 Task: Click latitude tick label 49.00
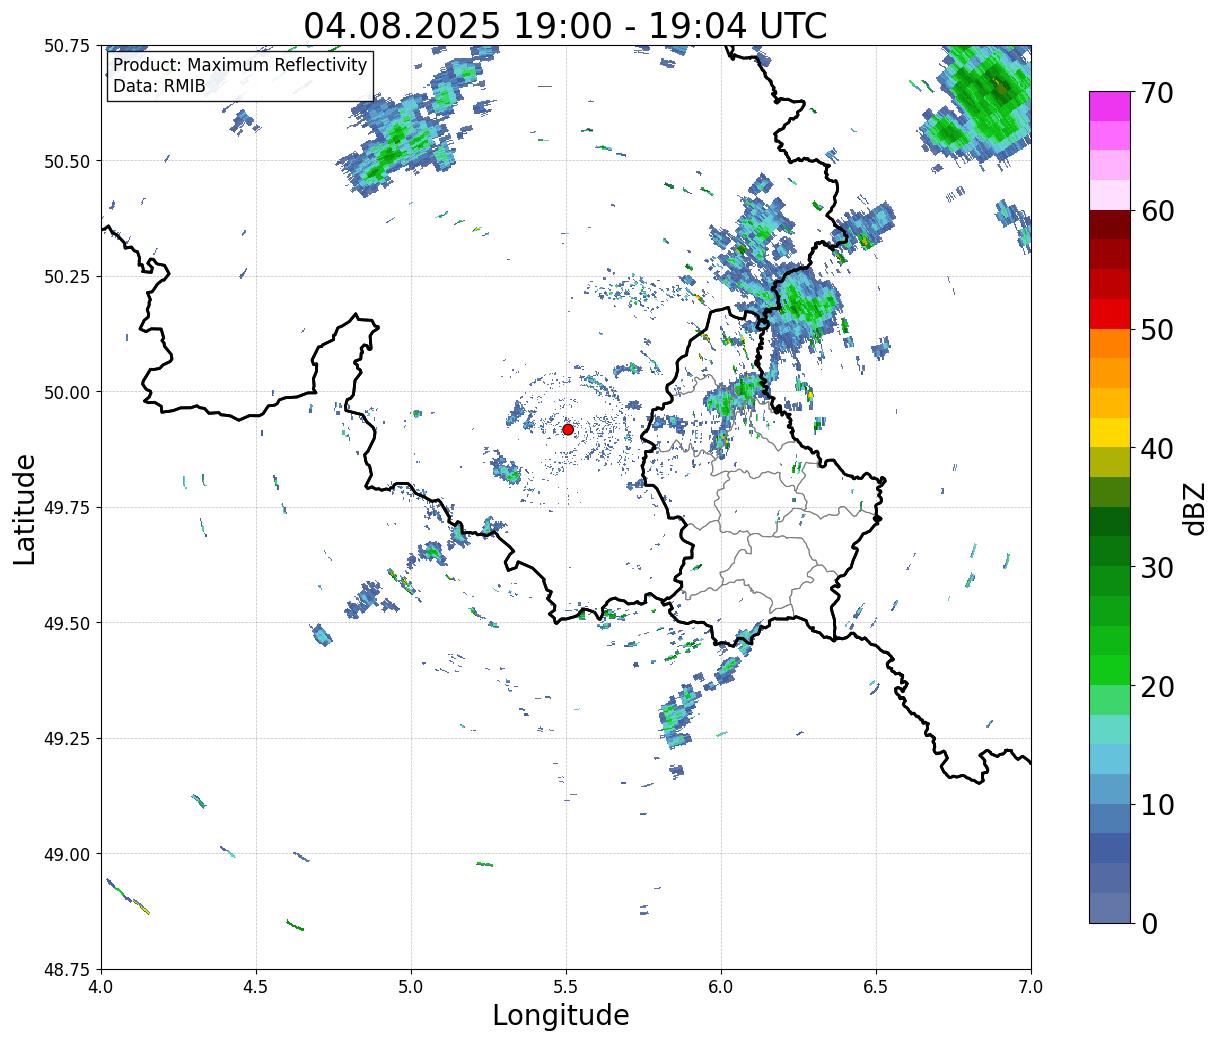(67, 854)
